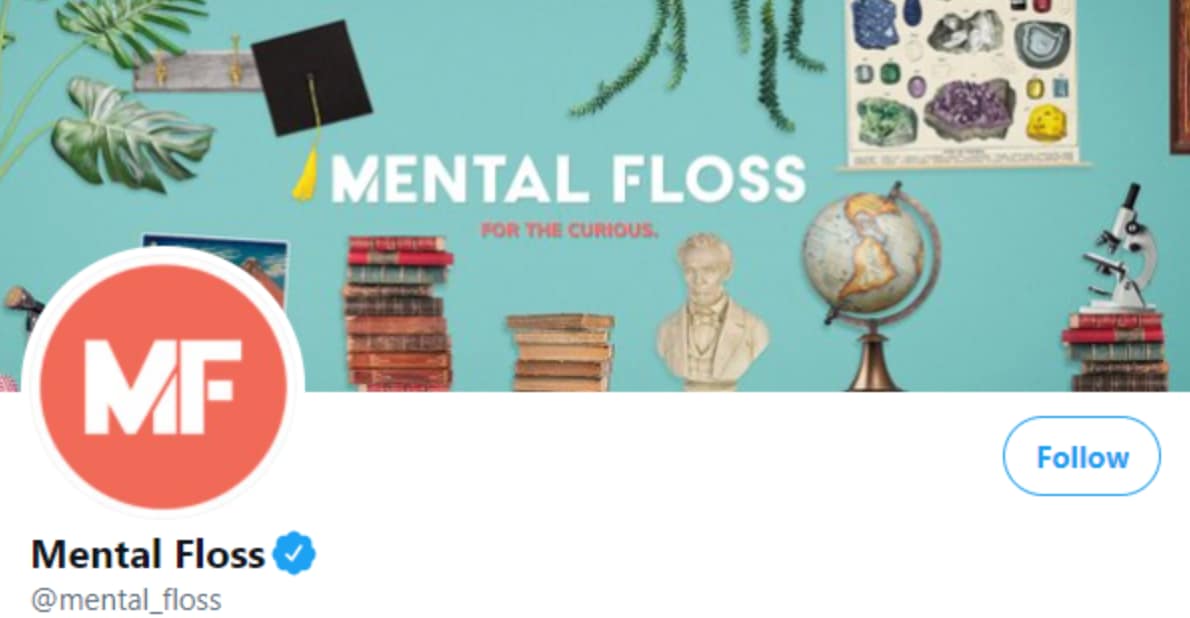Click the FOR THE CURIOUS tagline
This screenshot has width=1190, height=618.
pos(569,229)
